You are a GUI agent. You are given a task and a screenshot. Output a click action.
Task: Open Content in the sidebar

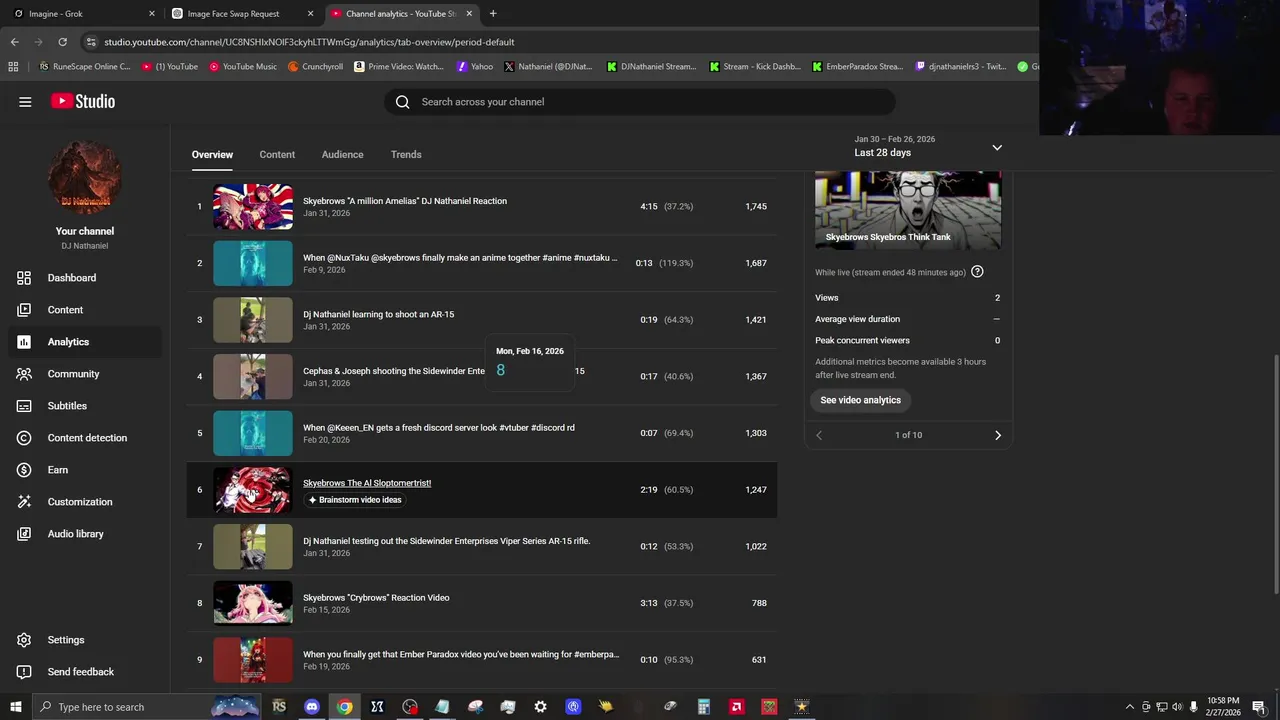(x=65, y=310)
